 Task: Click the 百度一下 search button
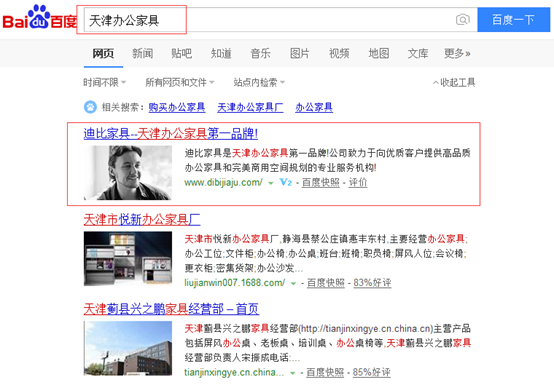tap(514, 20)
